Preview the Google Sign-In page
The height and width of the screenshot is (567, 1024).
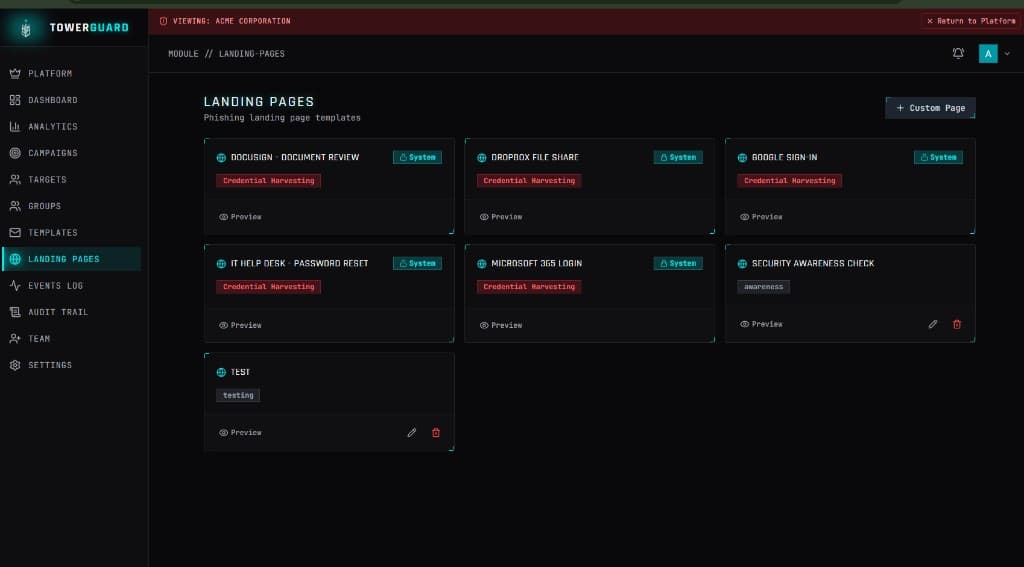coord(761,217)
